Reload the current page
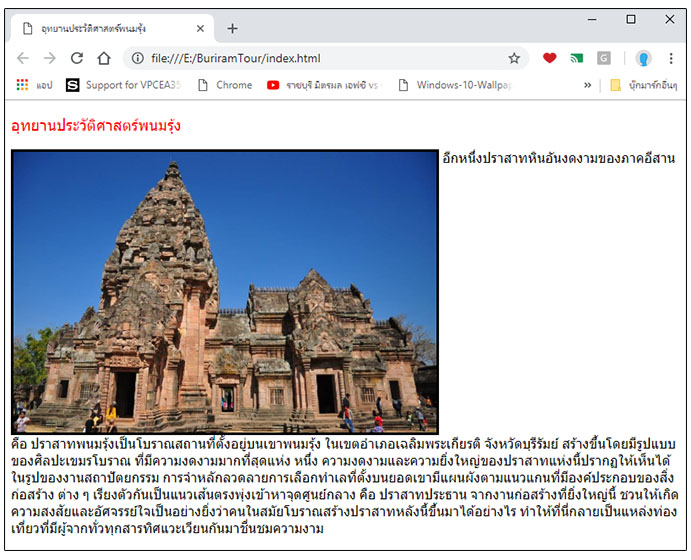Image resolution: width=691 pixels, height=560 pixels. pyautogui.click(x=76, y=58)
